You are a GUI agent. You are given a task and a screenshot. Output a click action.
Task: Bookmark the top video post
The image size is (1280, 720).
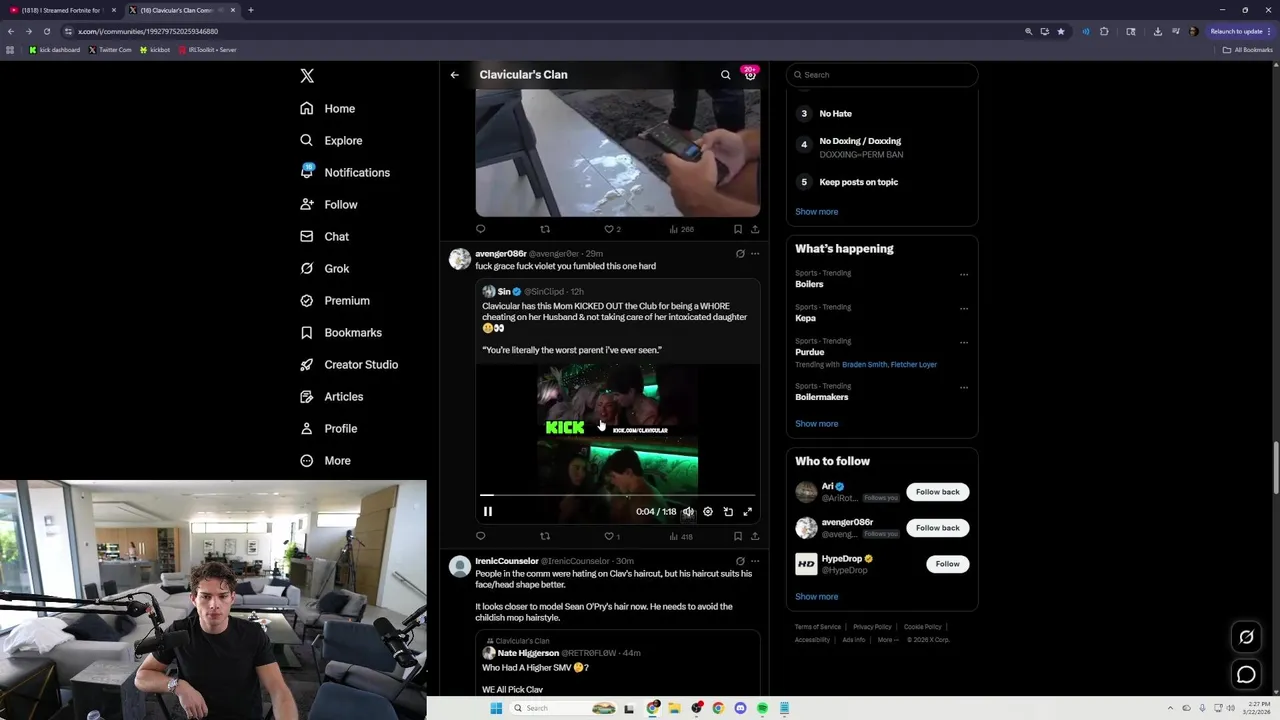click(738, 229)
